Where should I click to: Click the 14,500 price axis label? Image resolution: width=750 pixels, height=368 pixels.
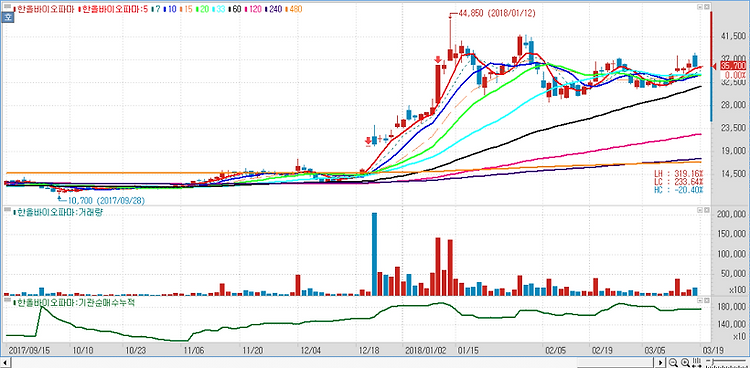pos(732,173)
